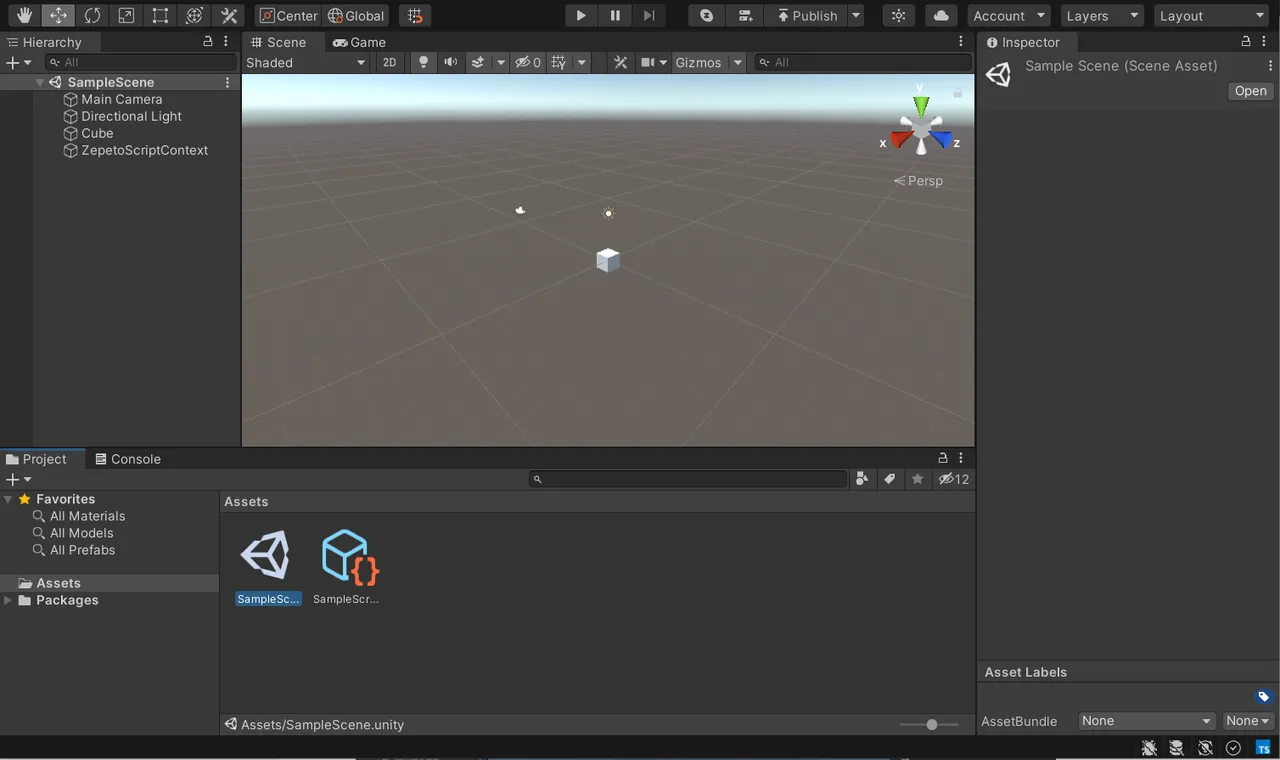Click the Publish button
The height and width of the screenshot is (760, 1280).
[806, 15]
